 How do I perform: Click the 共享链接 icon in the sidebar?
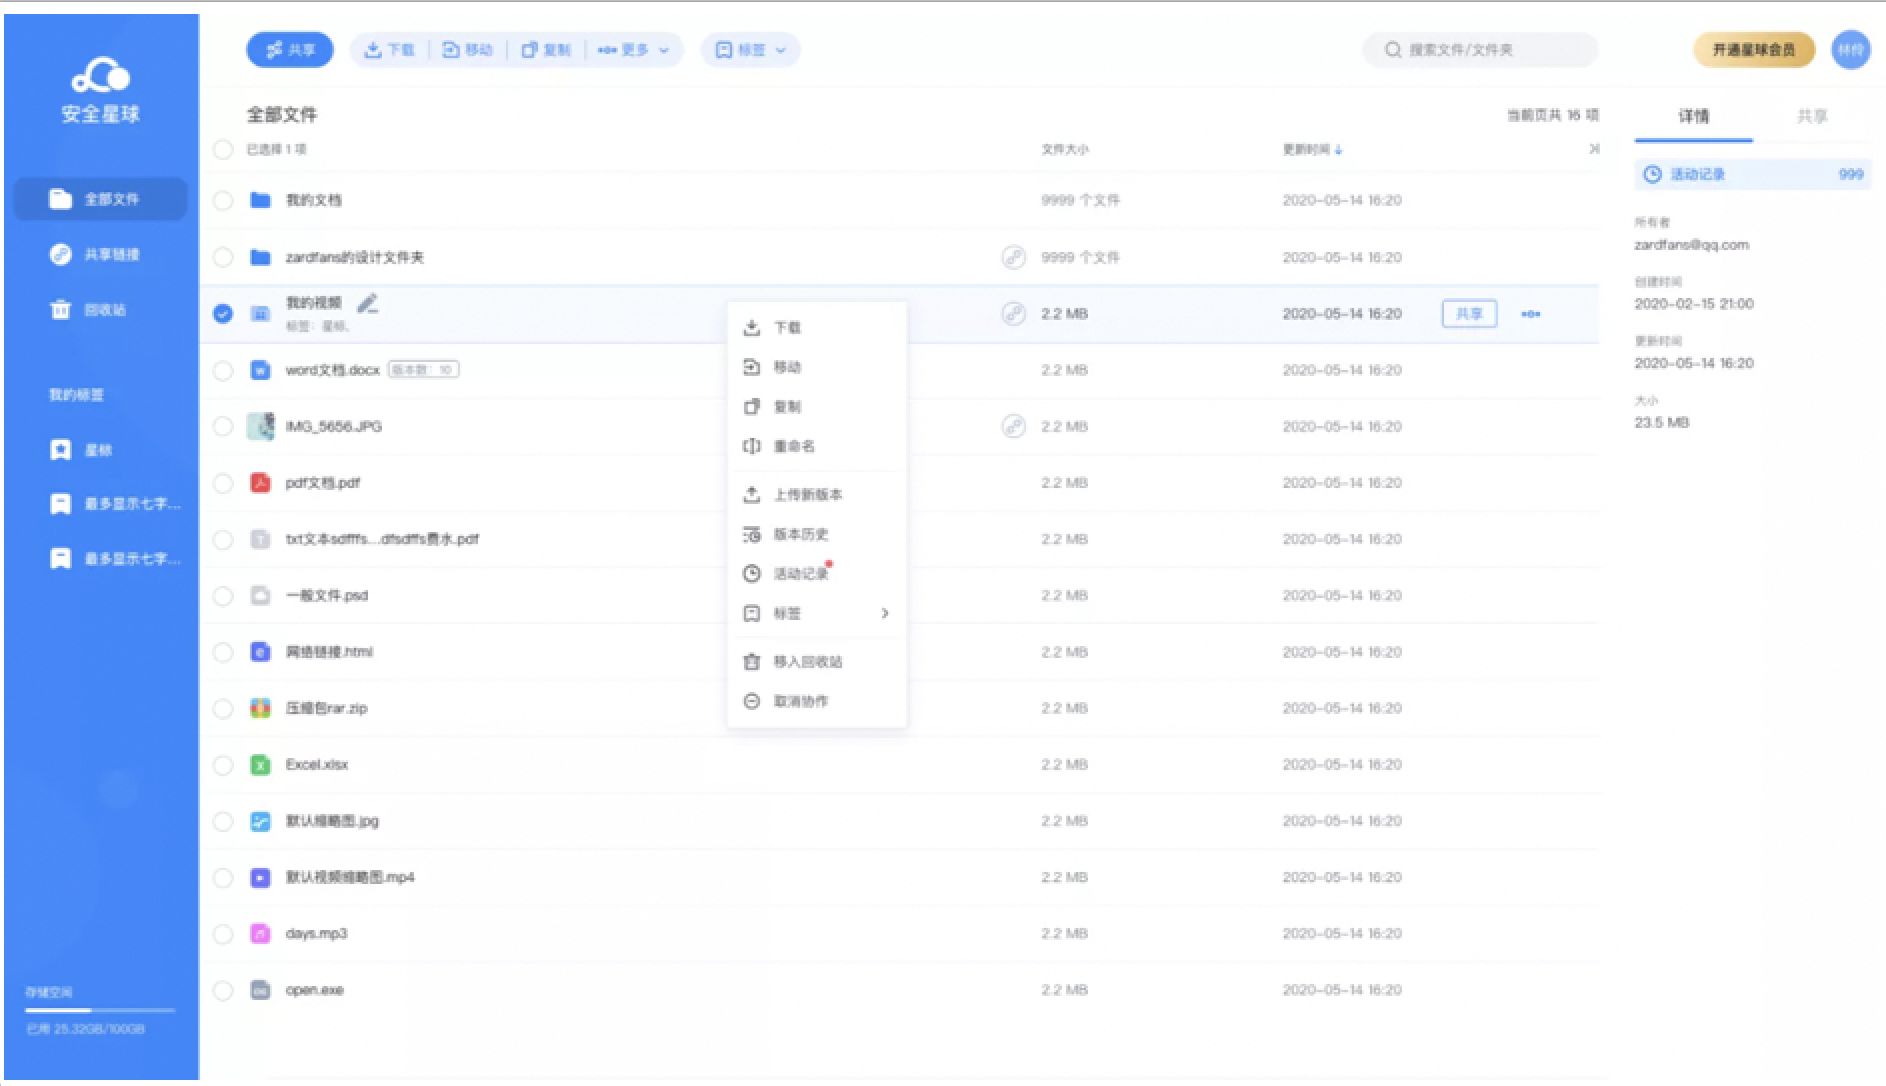(x=61, y=255)
